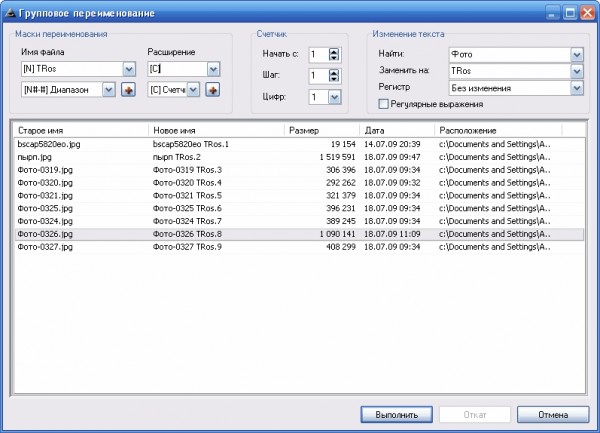
Task: Enable the Регулярные выражения checkbox
Action: [383, 104]
